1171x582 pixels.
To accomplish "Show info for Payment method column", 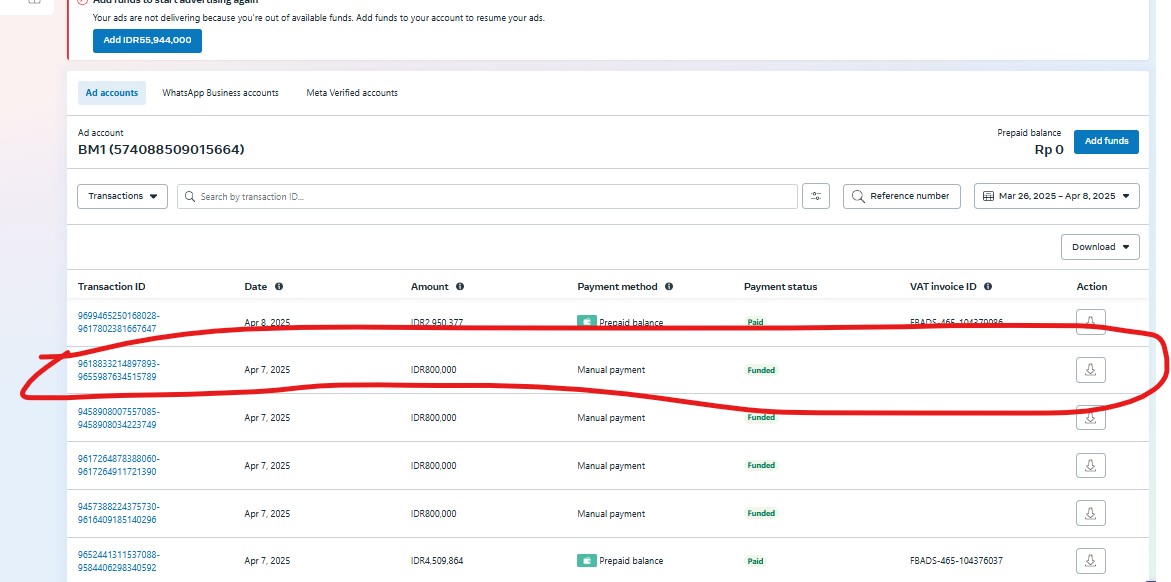I will coord(669,287).
